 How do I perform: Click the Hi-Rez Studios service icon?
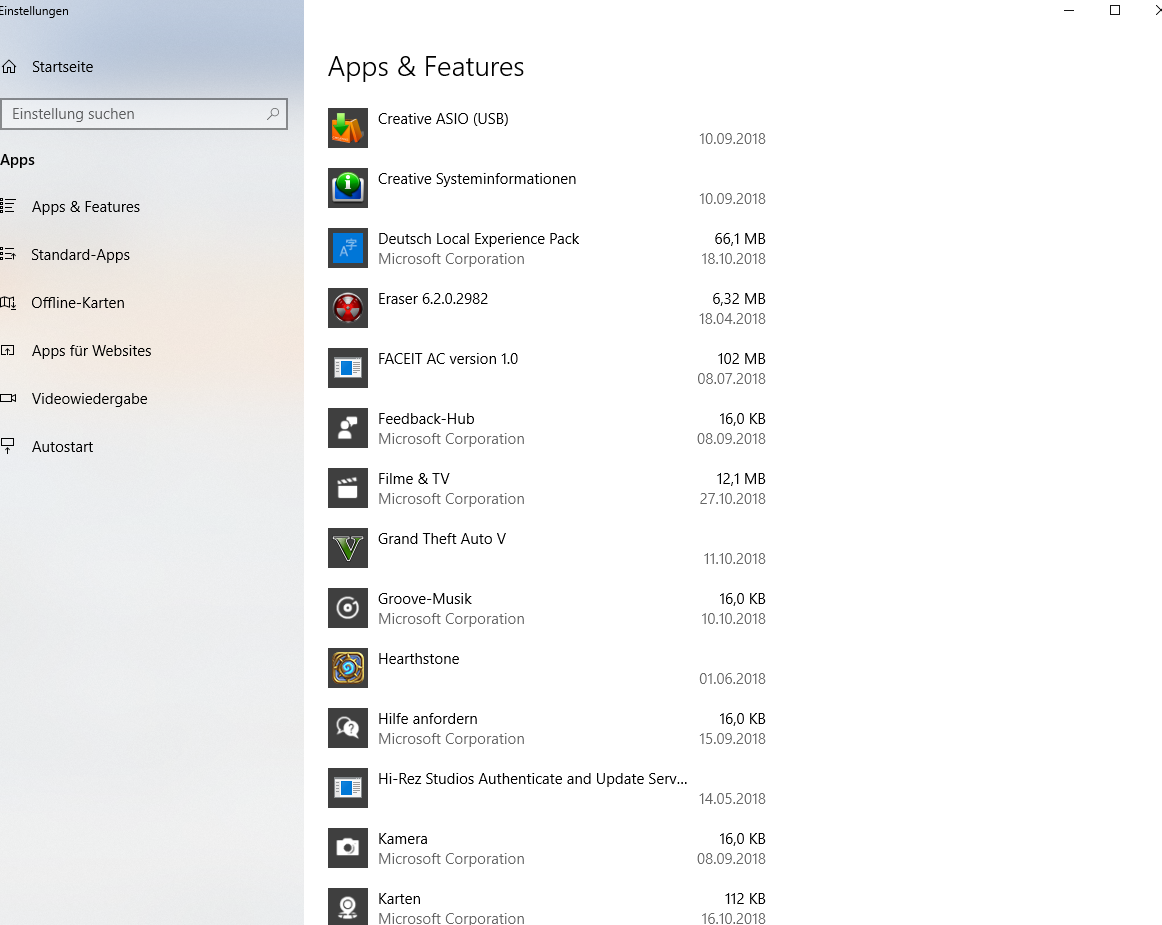coord(348,788)
